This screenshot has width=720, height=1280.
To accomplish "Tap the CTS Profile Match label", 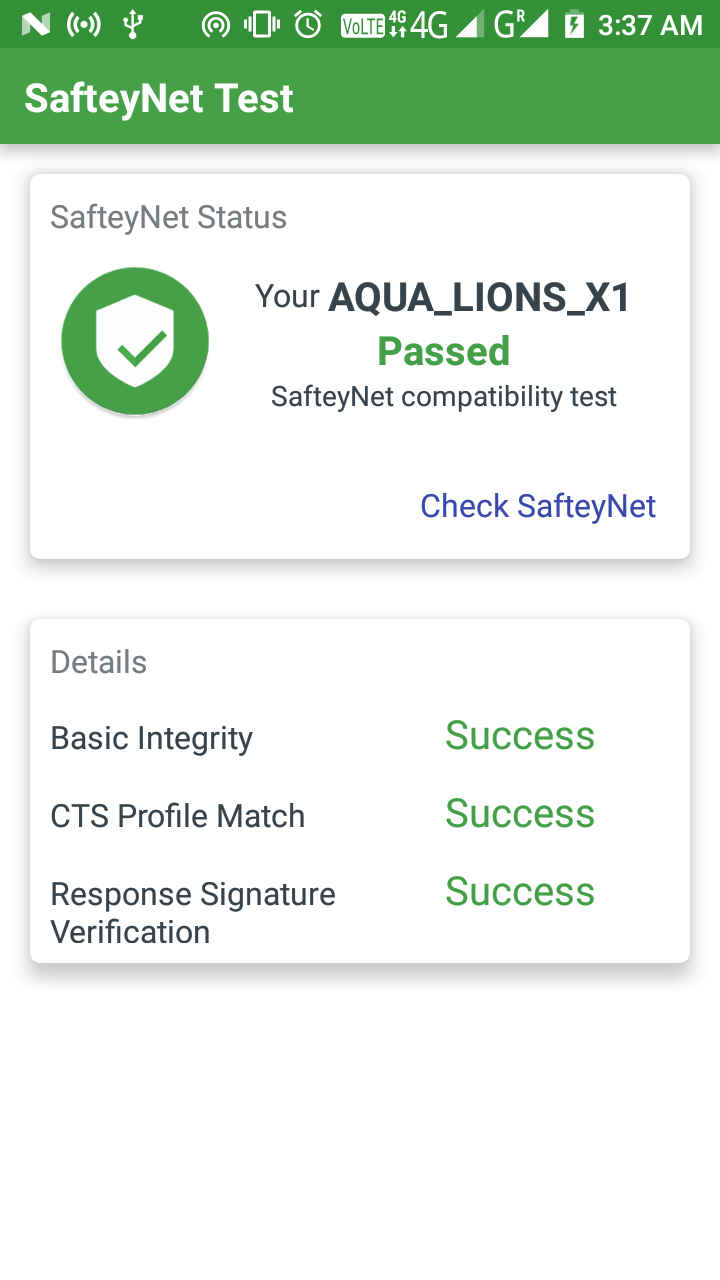I will (x=178, y=816).
